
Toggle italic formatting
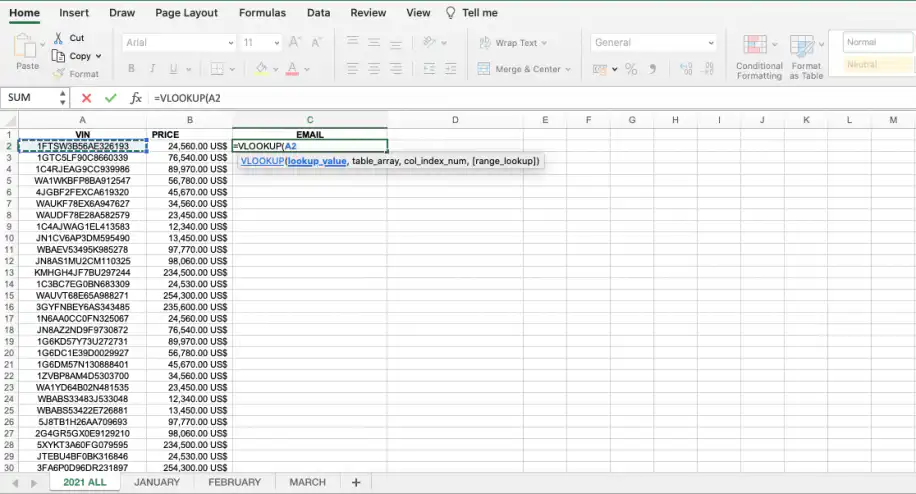152,69
